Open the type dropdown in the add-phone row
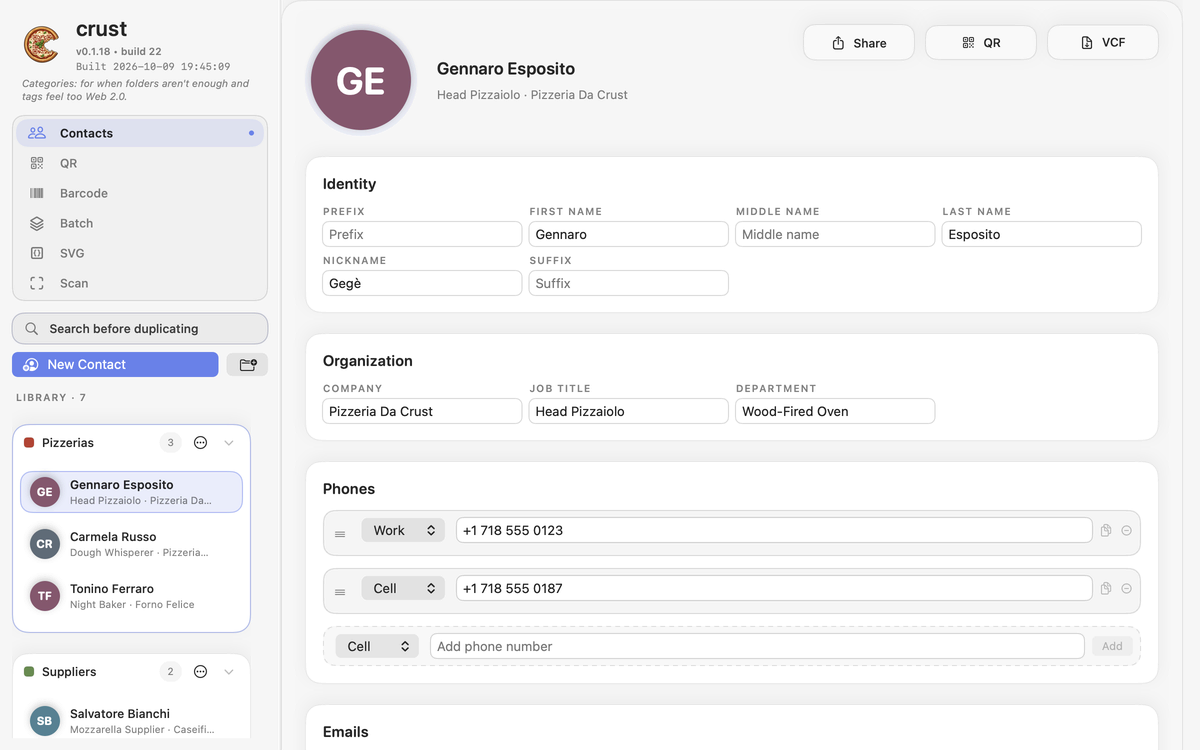Viewport: 1200px width, 750px height. coord(377,647)
